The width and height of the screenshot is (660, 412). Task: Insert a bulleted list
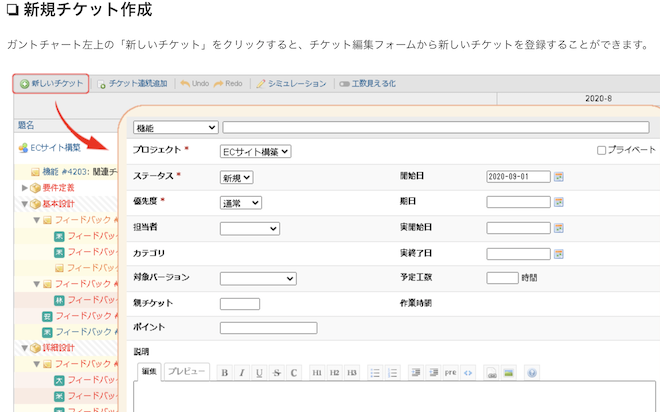coord(375,373)
